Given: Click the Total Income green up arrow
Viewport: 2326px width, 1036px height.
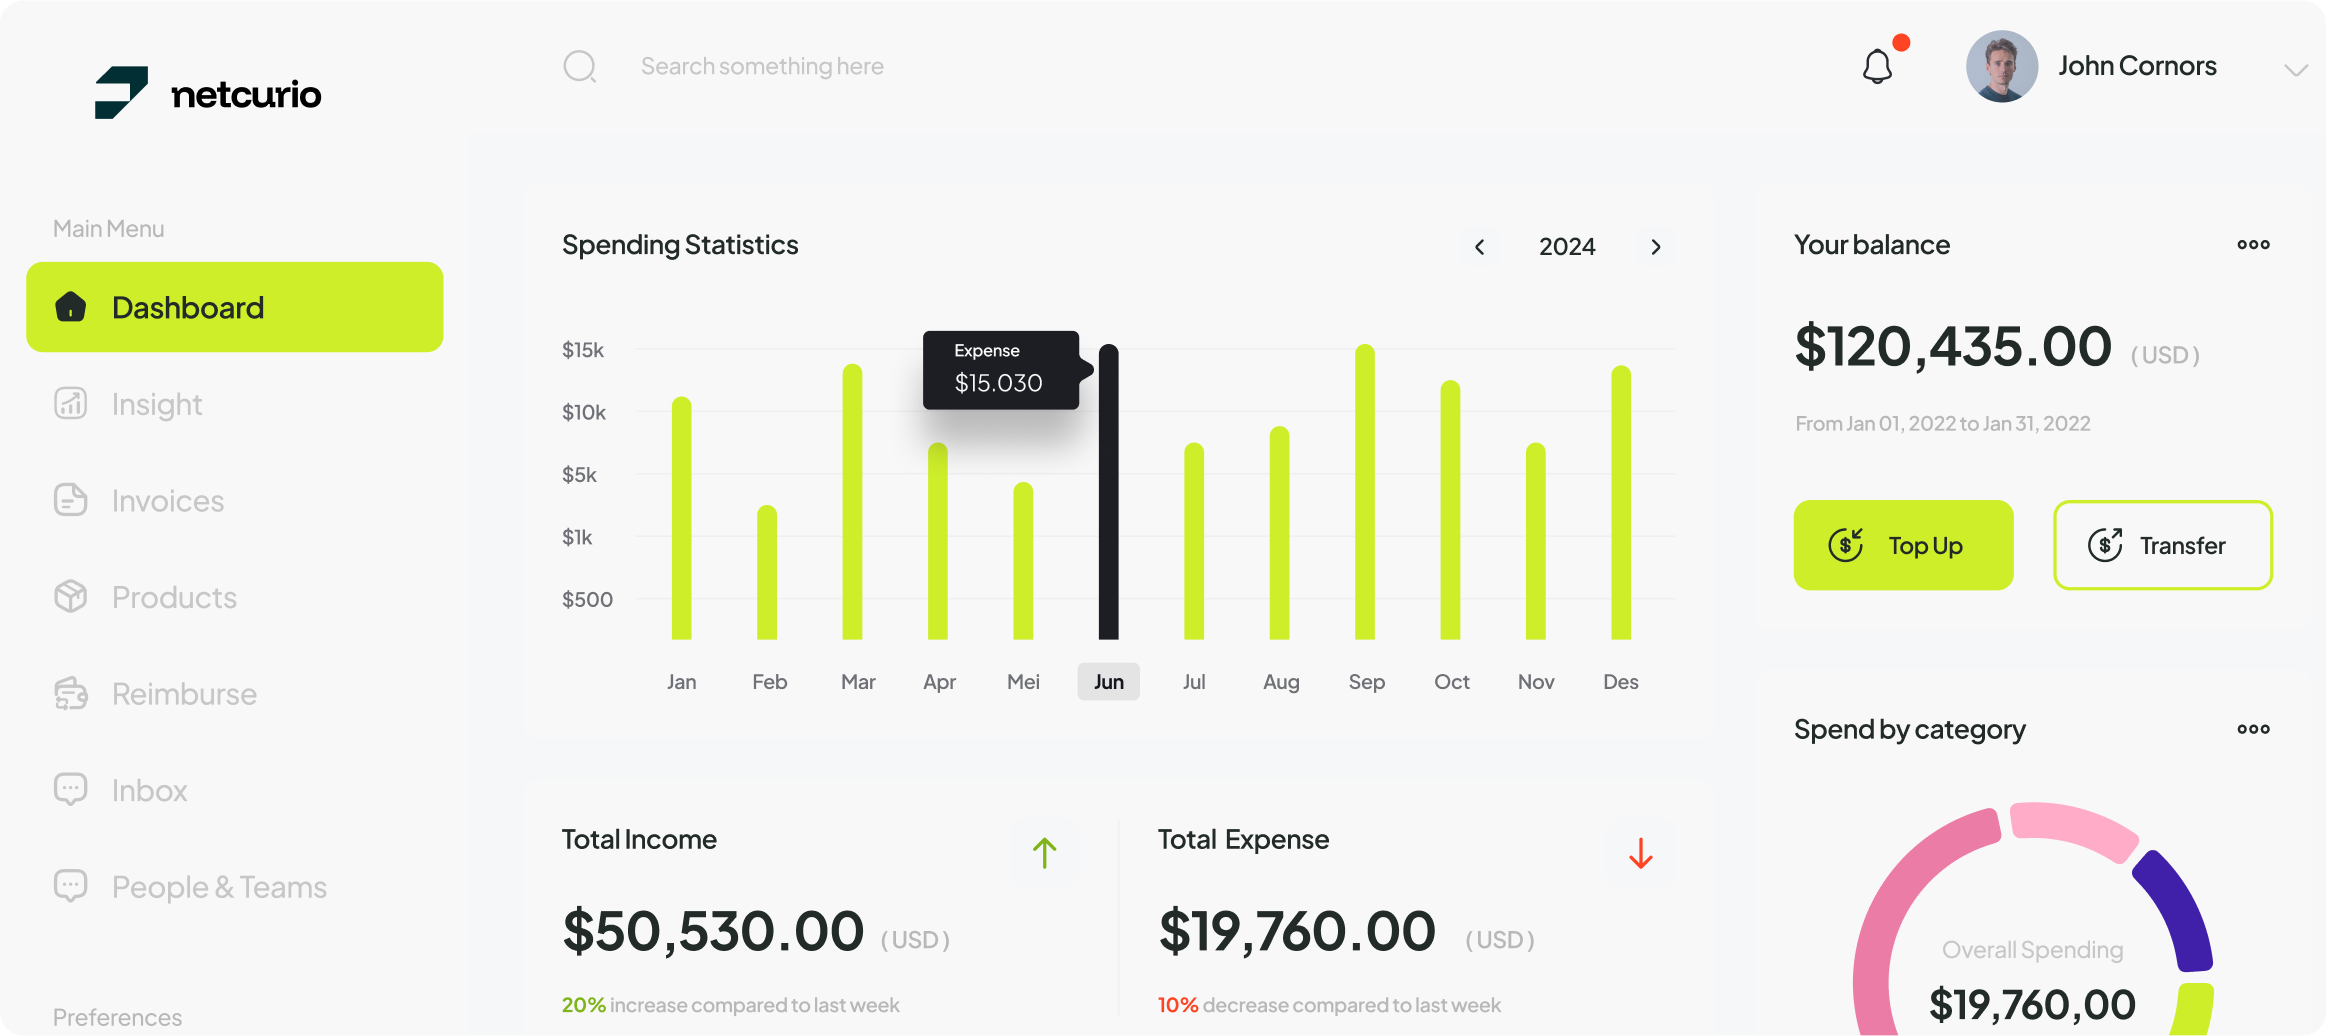Looking at the screenshot, I should [1044, 853].
